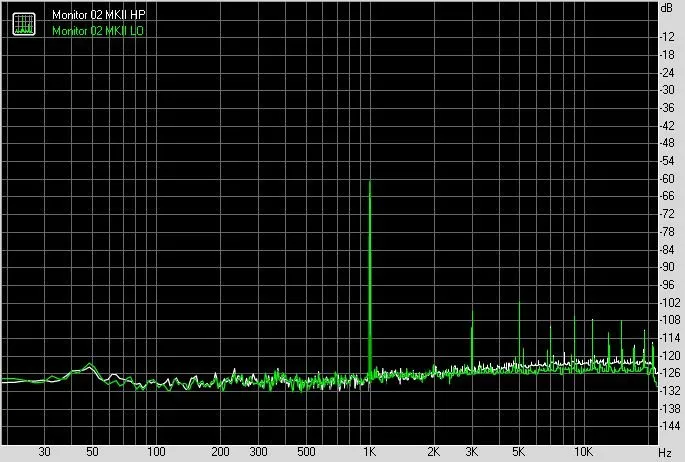
Task: Click the '-90' dB scale label
Action: 667,267
